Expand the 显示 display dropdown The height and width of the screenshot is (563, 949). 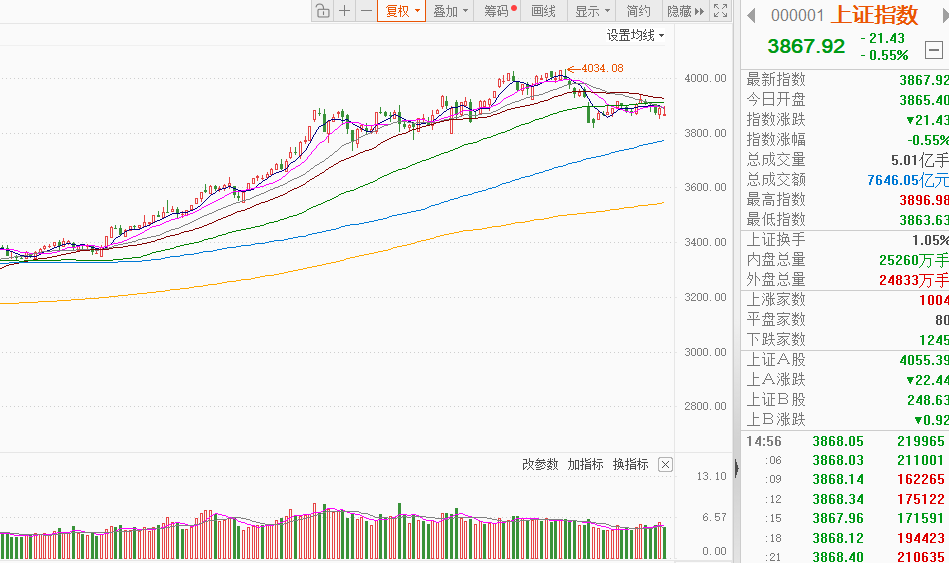pyautogui.click(x=593, y=11)
